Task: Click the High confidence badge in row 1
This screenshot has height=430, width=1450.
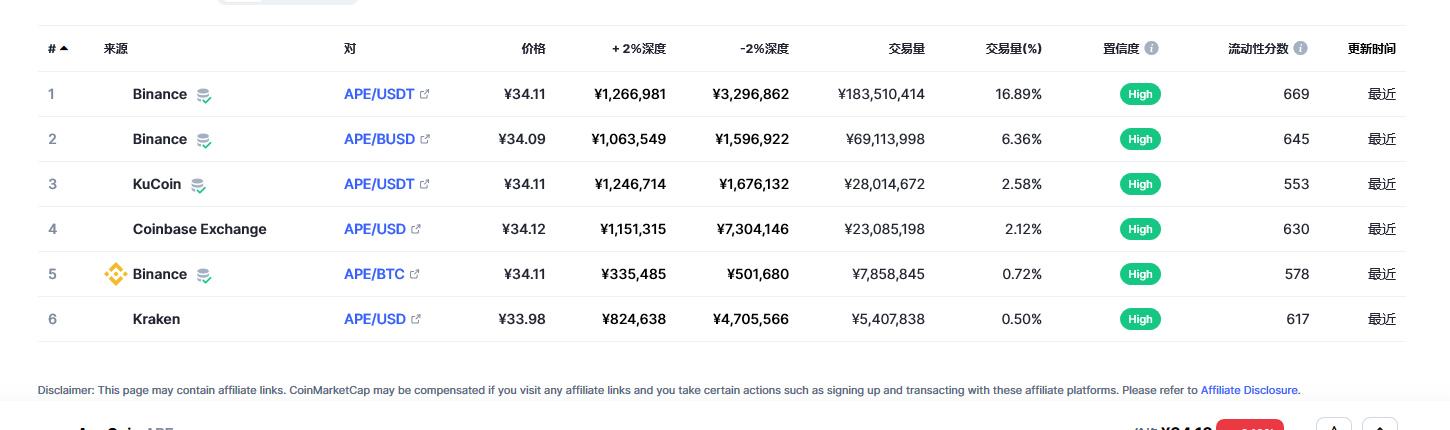Action: click(1140, 94)
